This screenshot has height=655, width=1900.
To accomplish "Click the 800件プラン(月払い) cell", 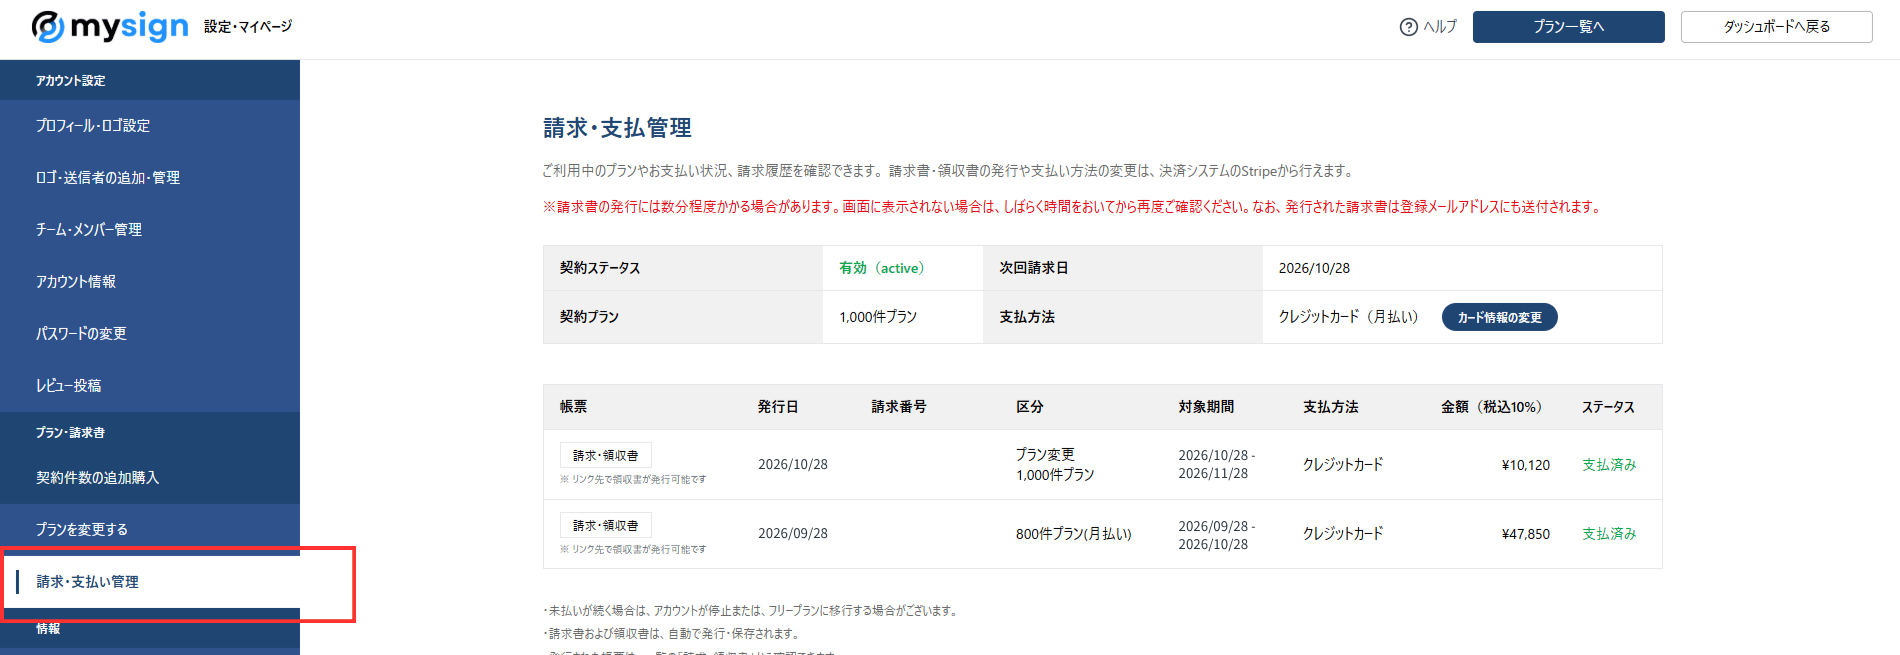I will click(1073, 534).
